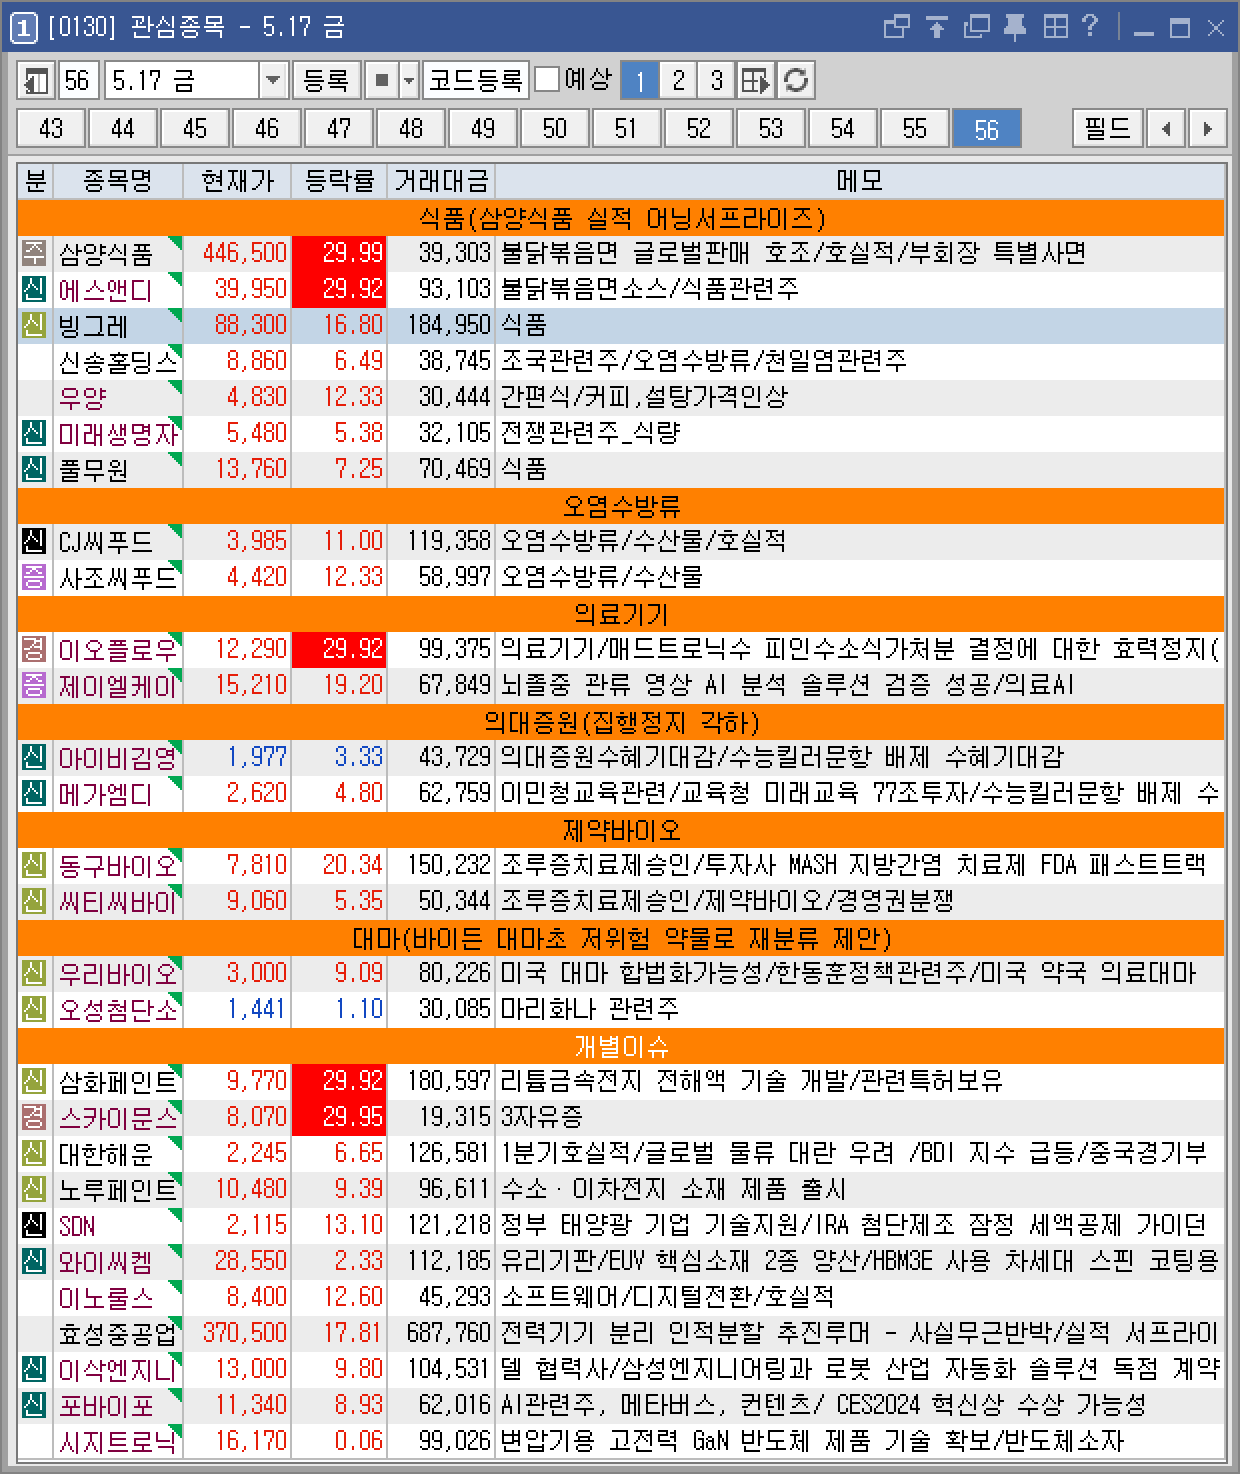This screenshot has width=1240, height=1474.
Task: Click the 신 icon beside 풀무원
Action: [34, 469]
